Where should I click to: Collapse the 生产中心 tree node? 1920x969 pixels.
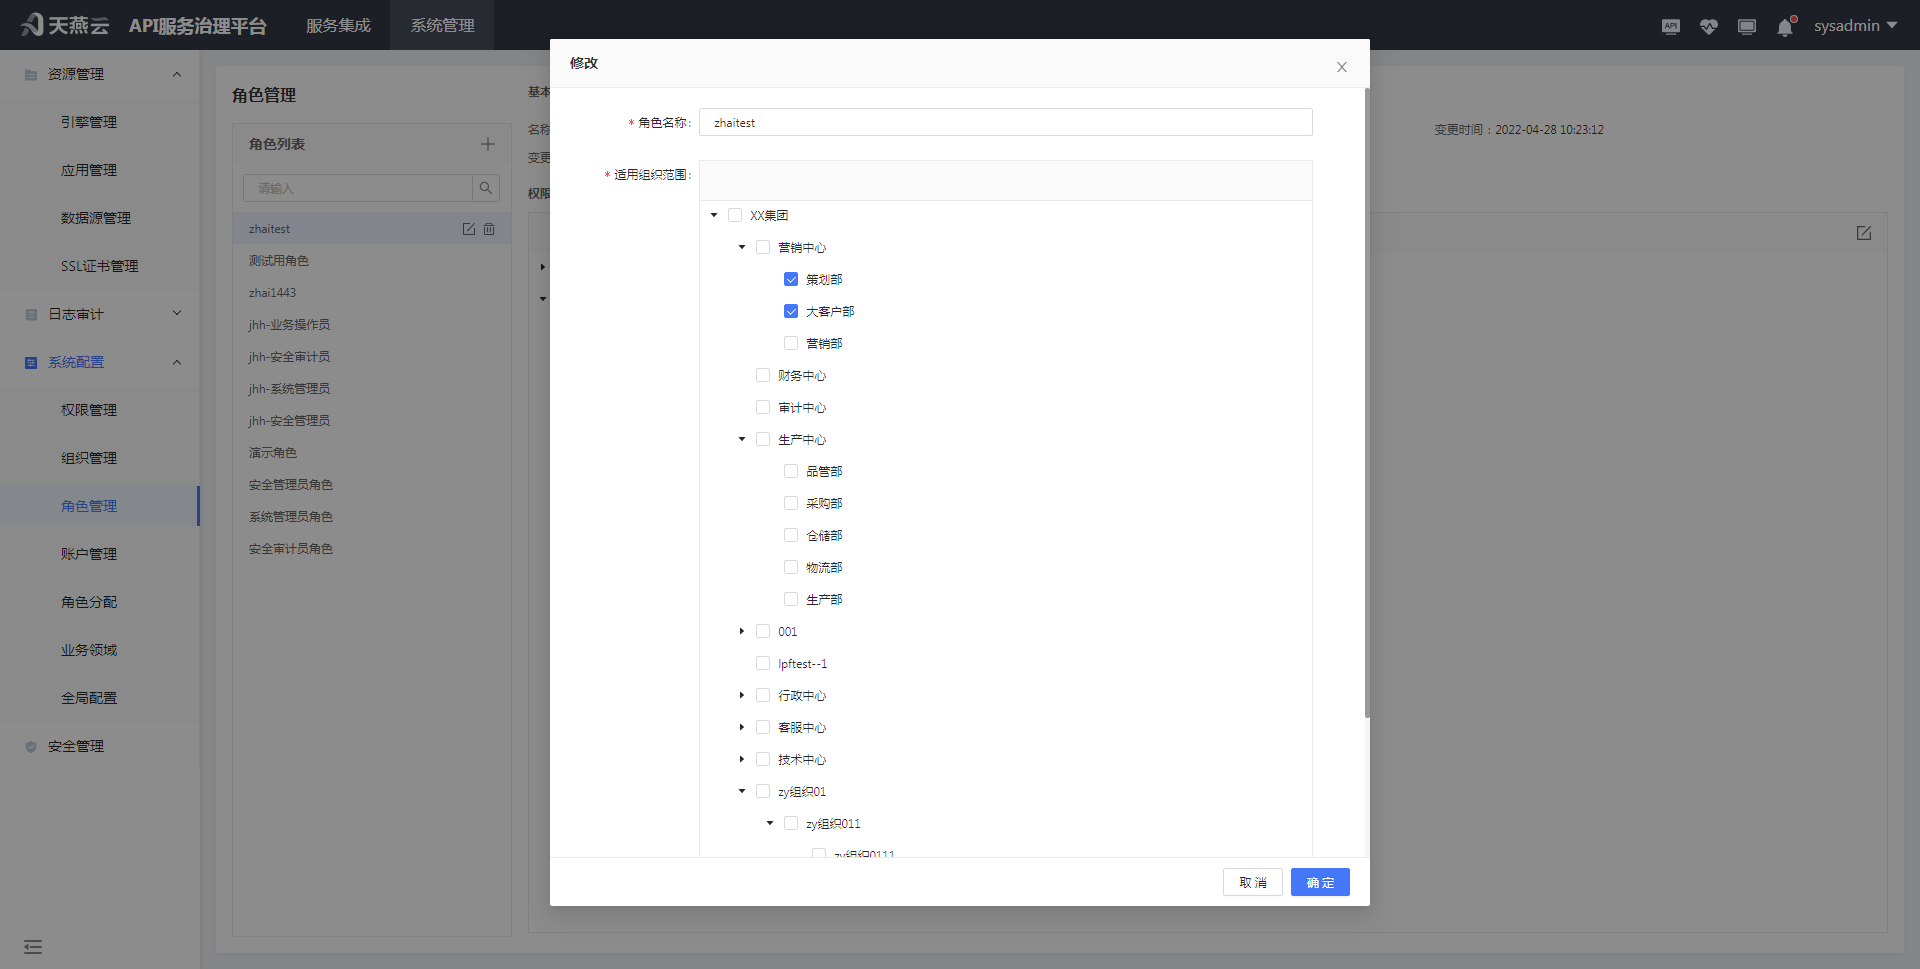(742, 439)
